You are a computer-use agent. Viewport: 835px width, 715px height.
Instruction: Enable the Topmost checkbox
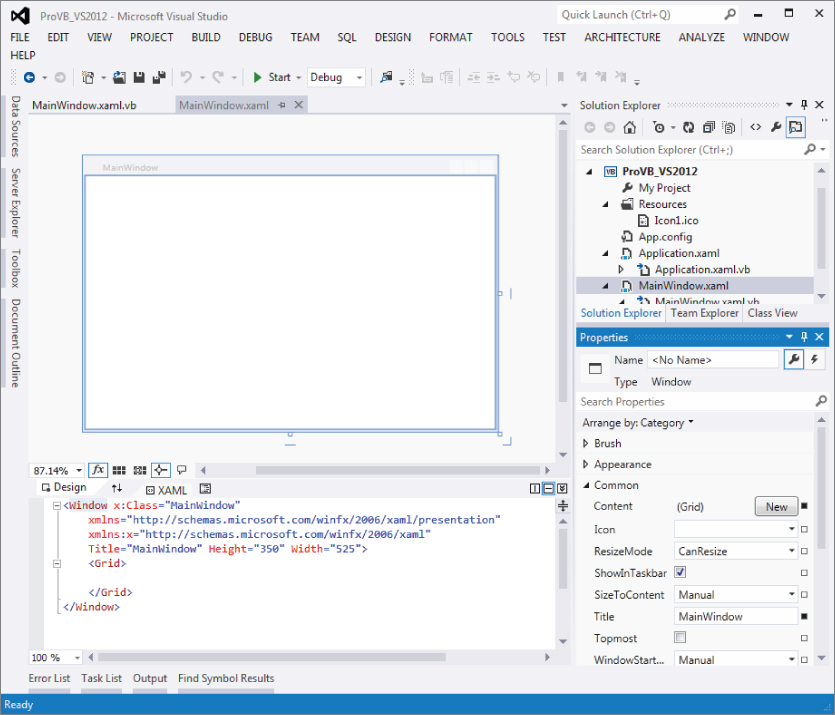(x=681, y=637)
